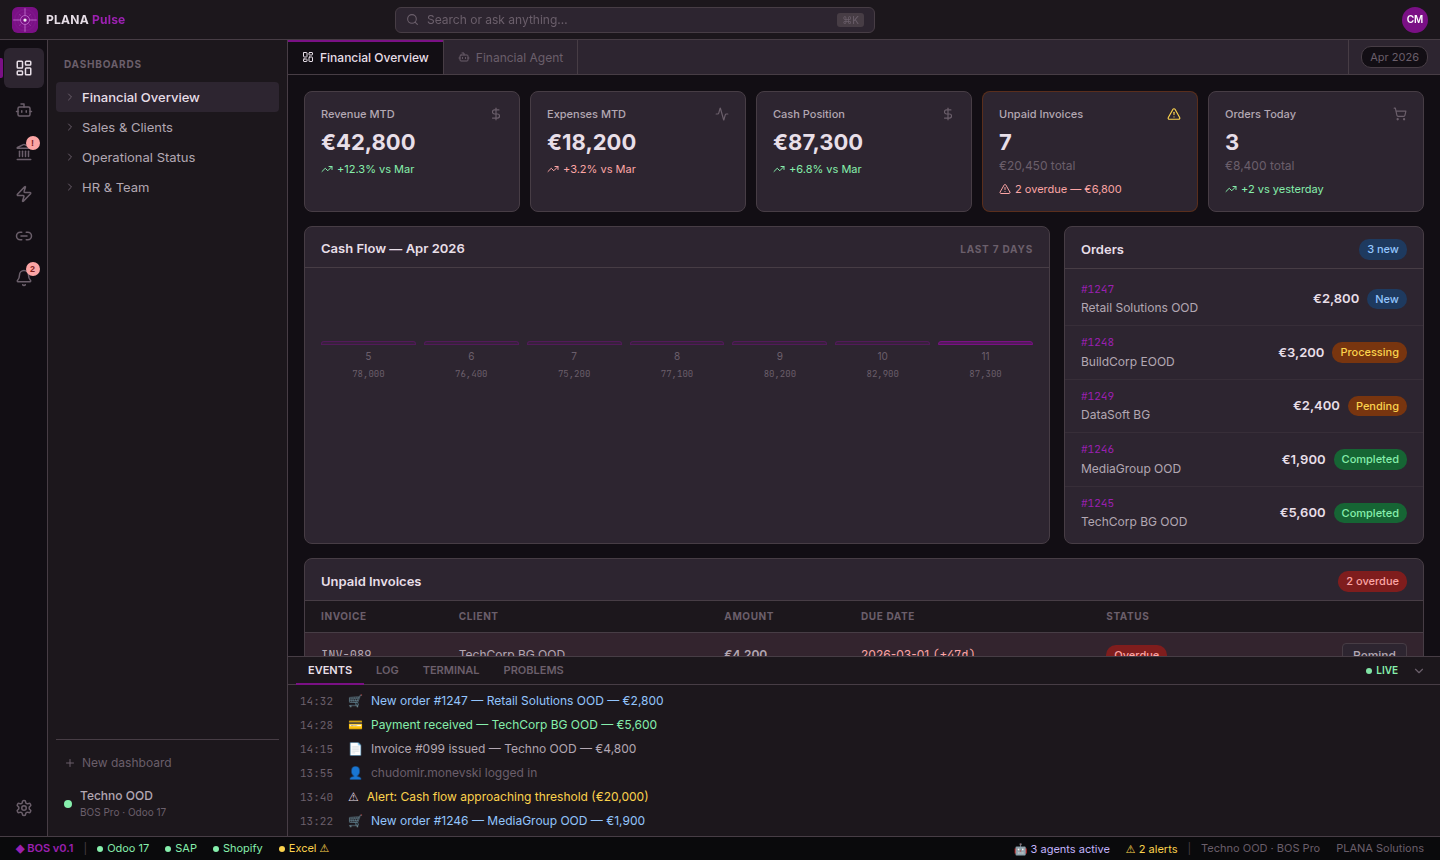Expand the Operational Status chevron

[x=70, y=158]
